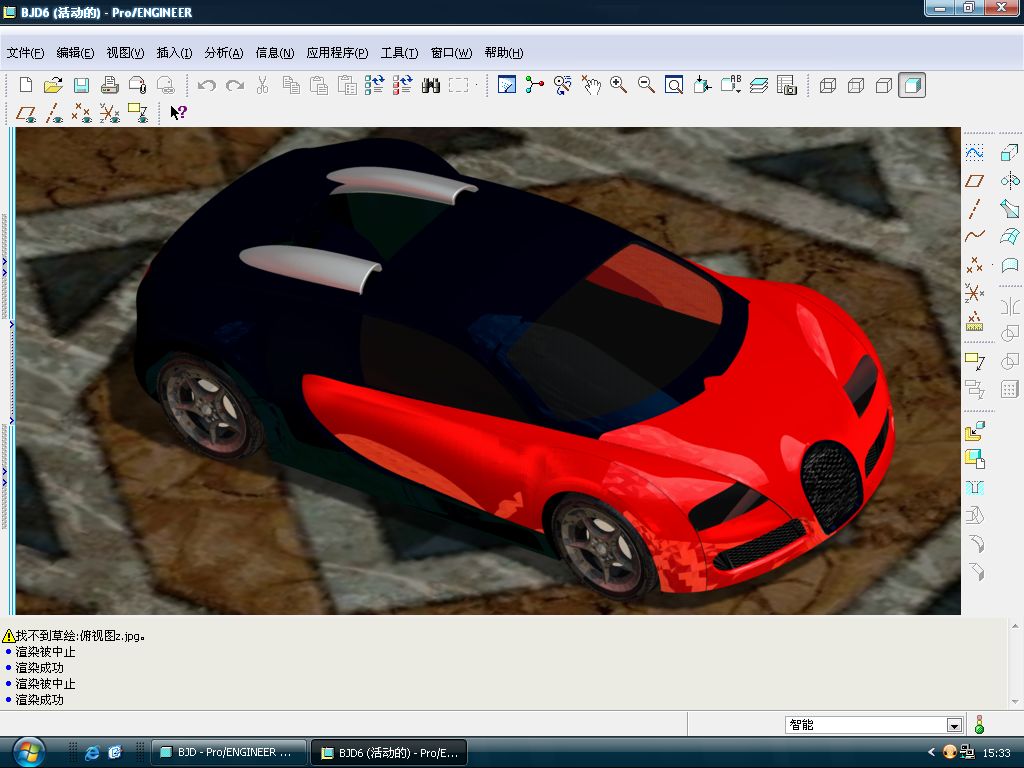The image size is (1024, 768).
Task: Toggle datum axes display
Action: [x=54, y=113]
